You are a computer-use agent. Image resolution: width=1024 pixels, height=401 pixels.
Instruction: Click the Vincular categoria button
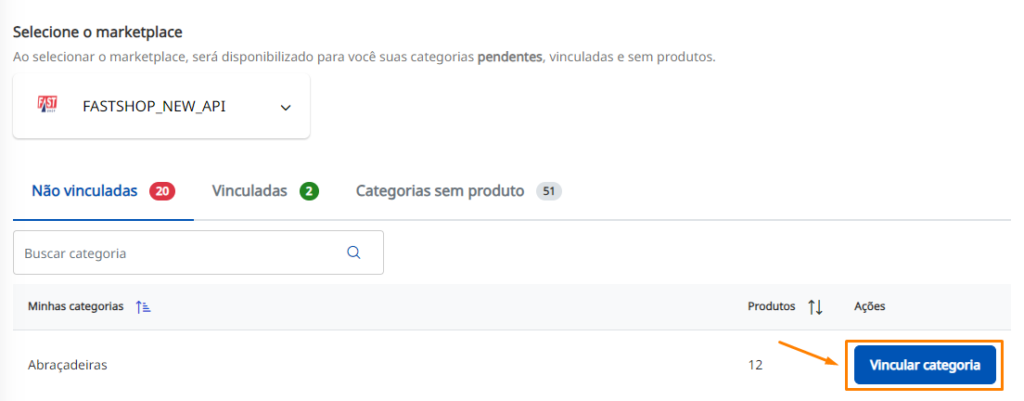(x=925, y=365)
